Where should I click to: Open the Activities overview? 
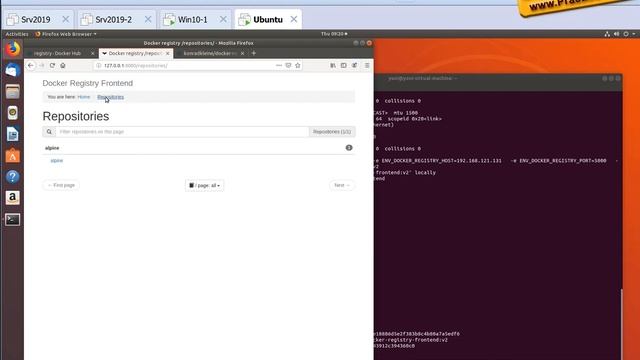pos(17,34)
